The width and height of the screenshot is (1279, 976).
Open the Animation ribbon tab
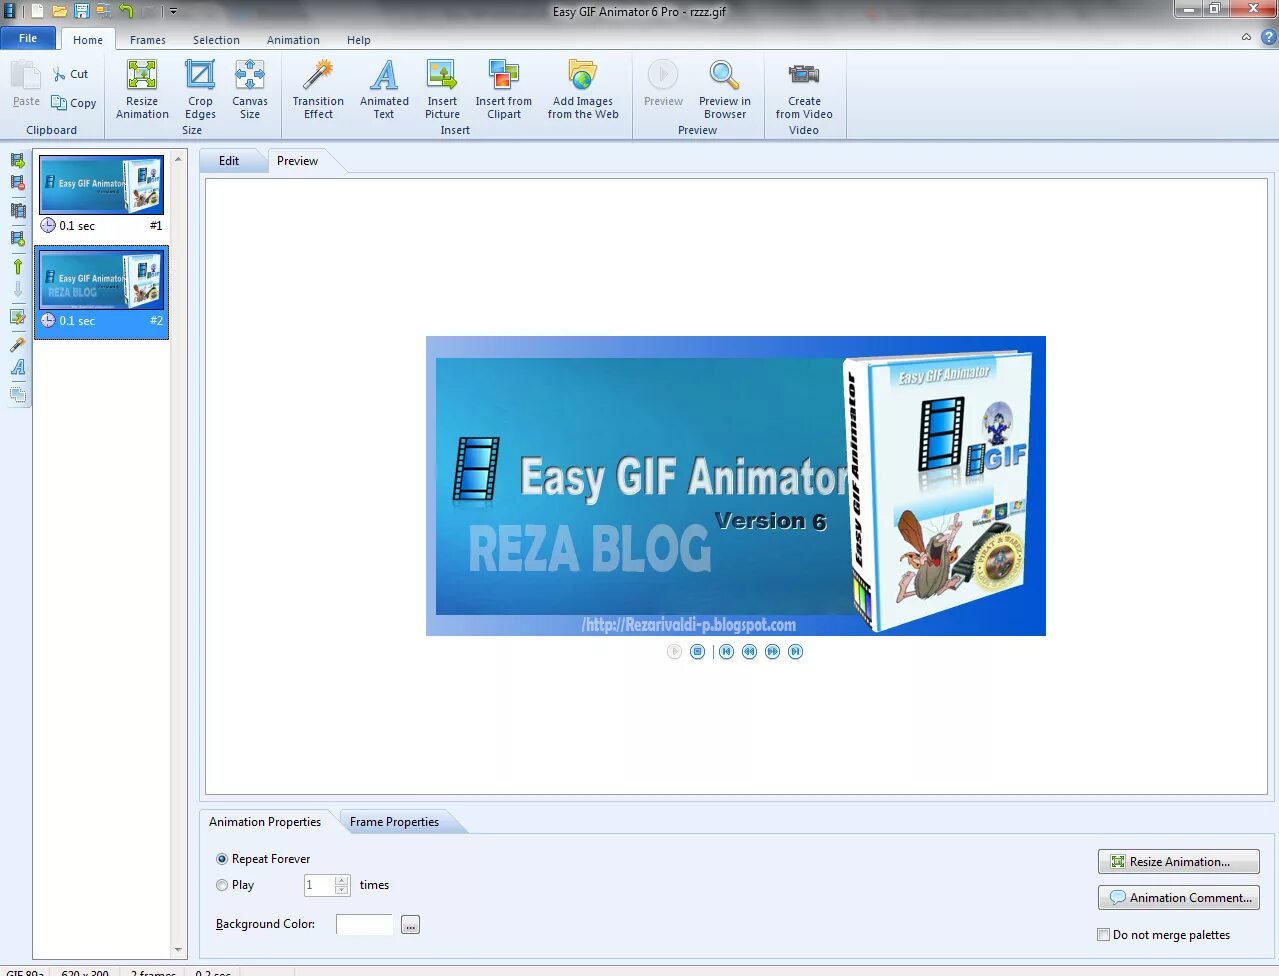tap(293, 40)
